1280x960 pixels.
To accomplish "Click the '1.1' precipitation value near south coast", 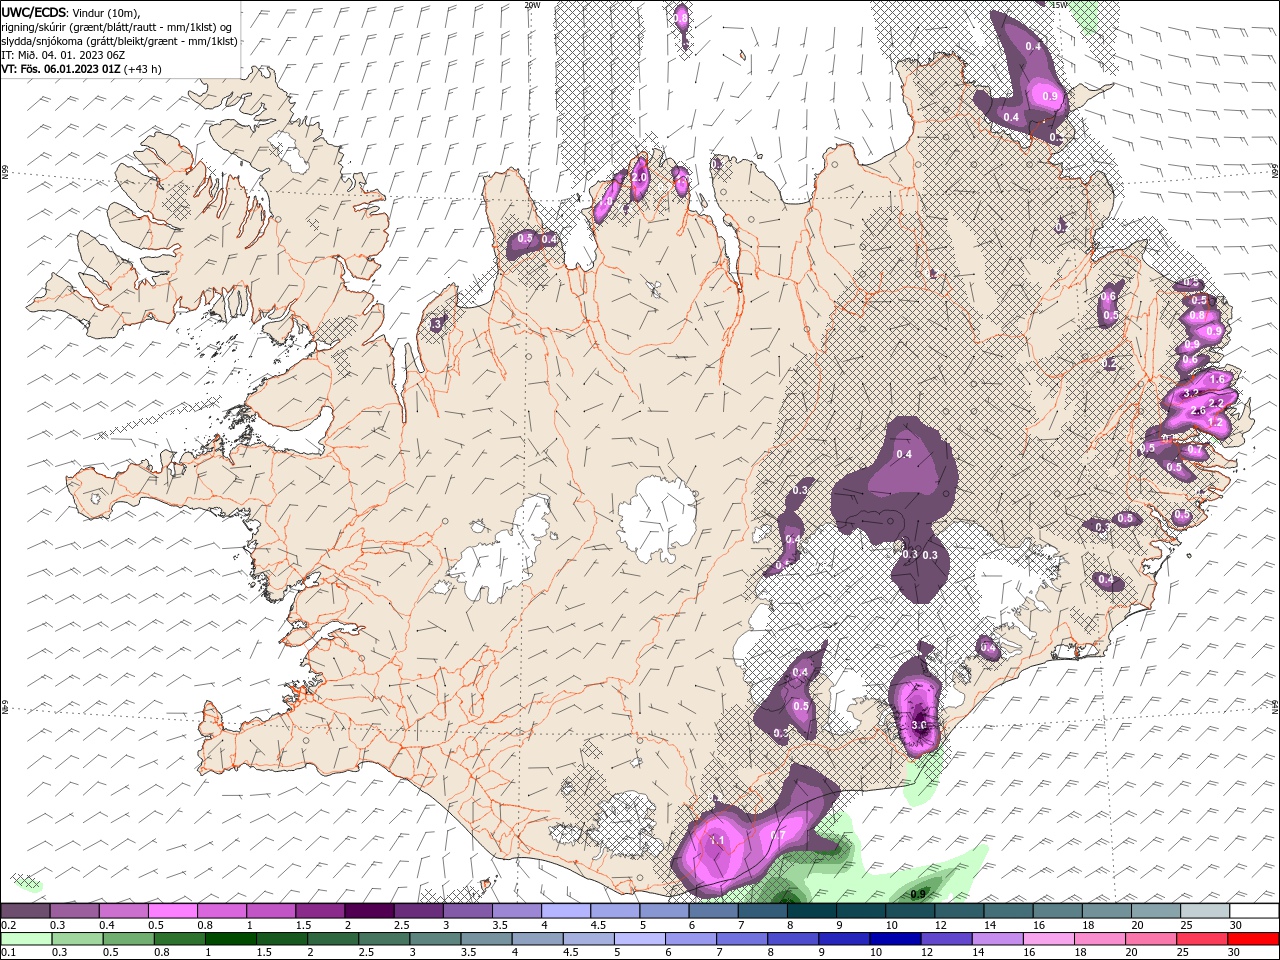I will [717, 841].
